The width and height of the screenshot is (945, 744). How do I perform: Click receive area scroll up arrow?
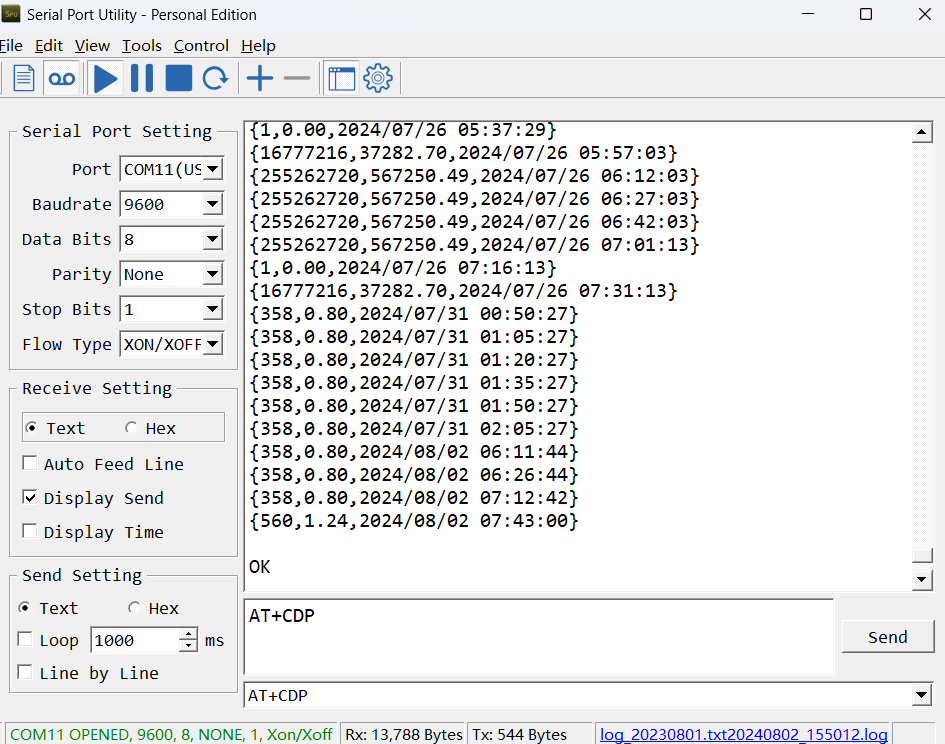point(922,132)
